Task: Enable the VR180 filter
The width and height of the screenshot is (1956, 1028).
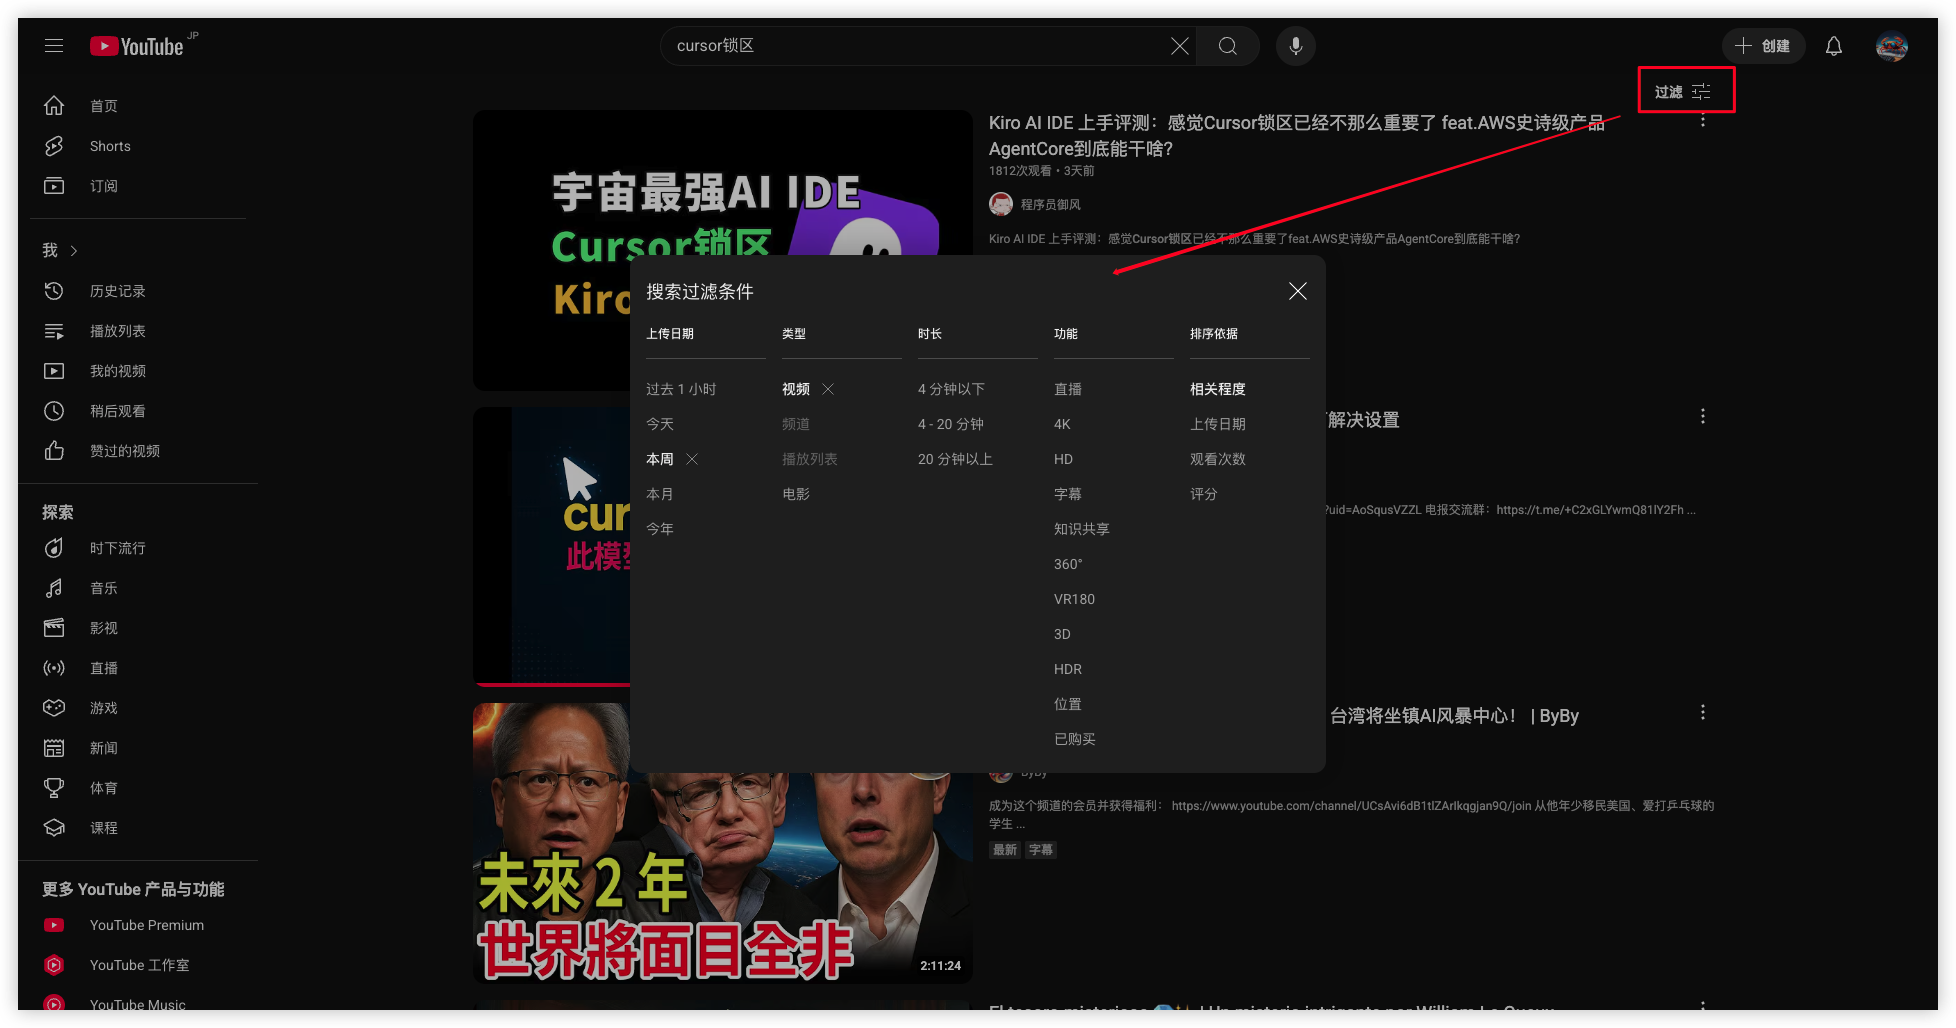Action: 1074,599
